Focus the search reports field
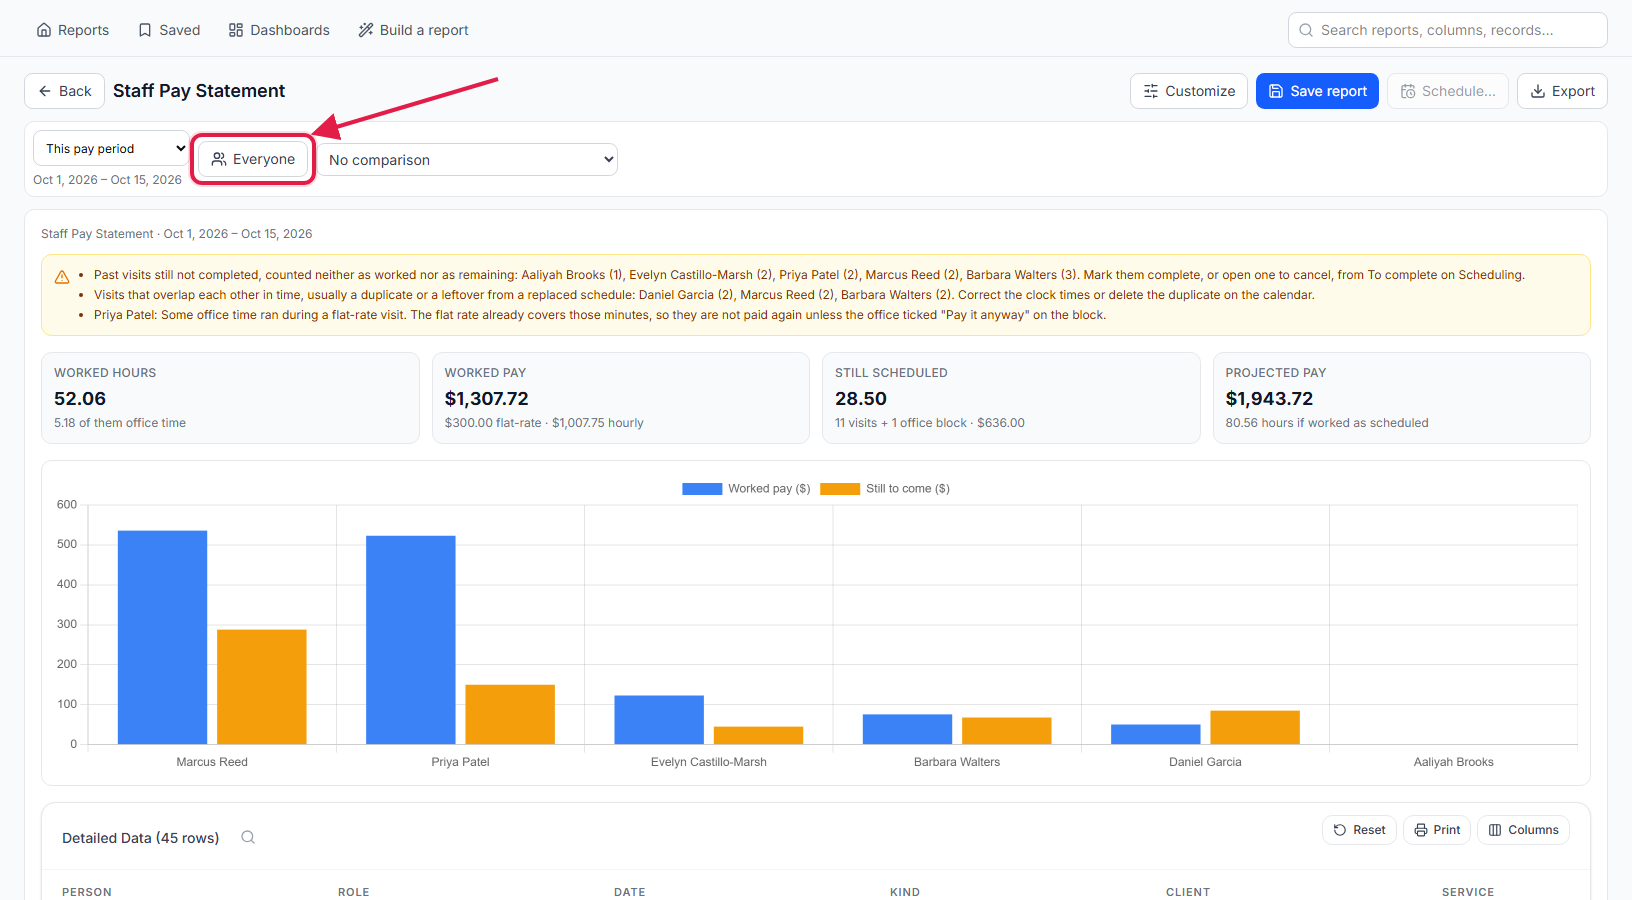1632x900 pixels. point(1447,30)
